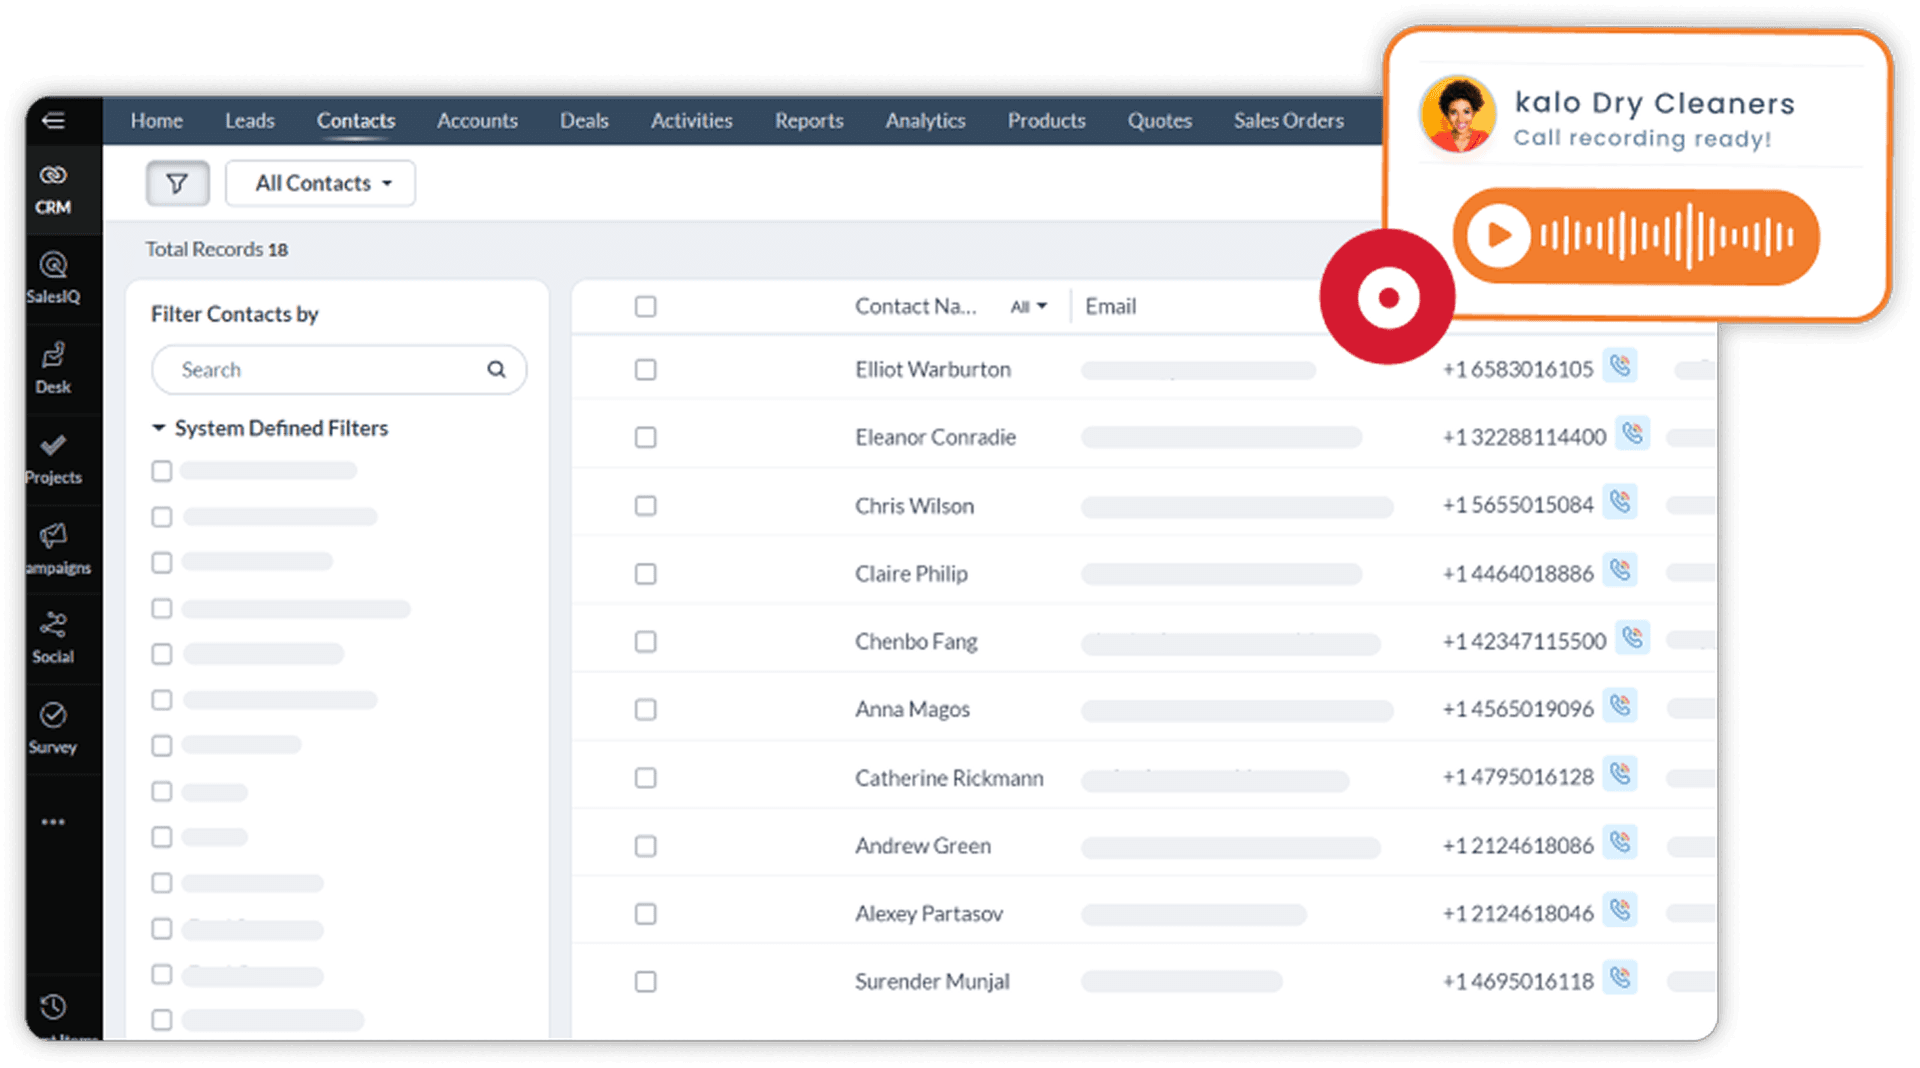Viewport: 1920px width, 1068px height.
Task: Click the search magnifier icon in filter box
Action: click(496, 369)
